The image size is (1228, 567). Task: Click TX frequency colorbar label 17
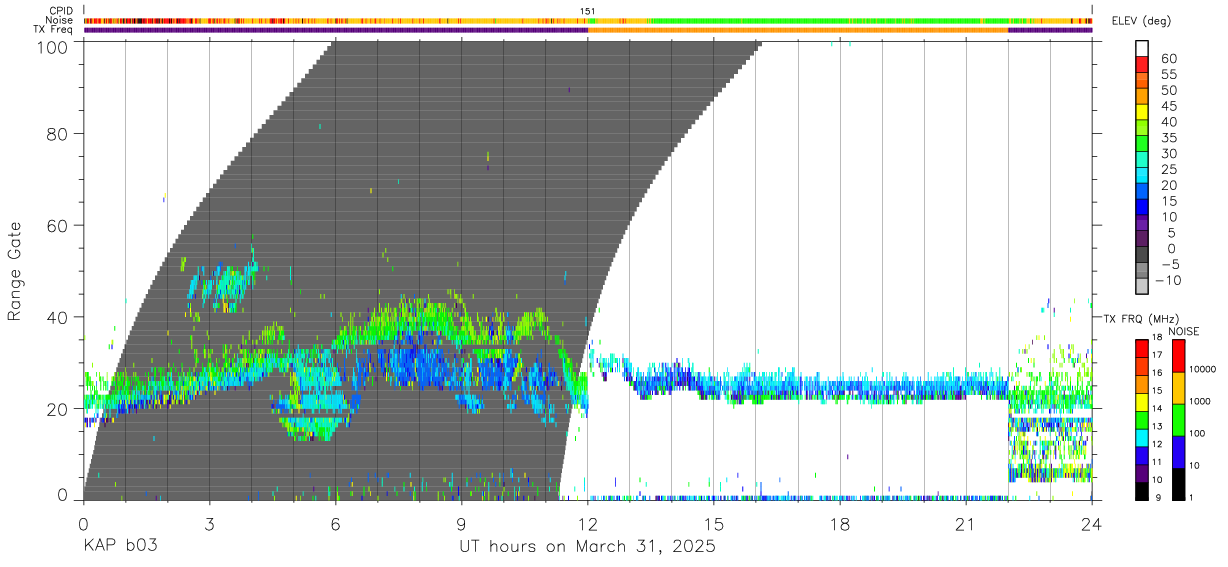point(1158,354)
